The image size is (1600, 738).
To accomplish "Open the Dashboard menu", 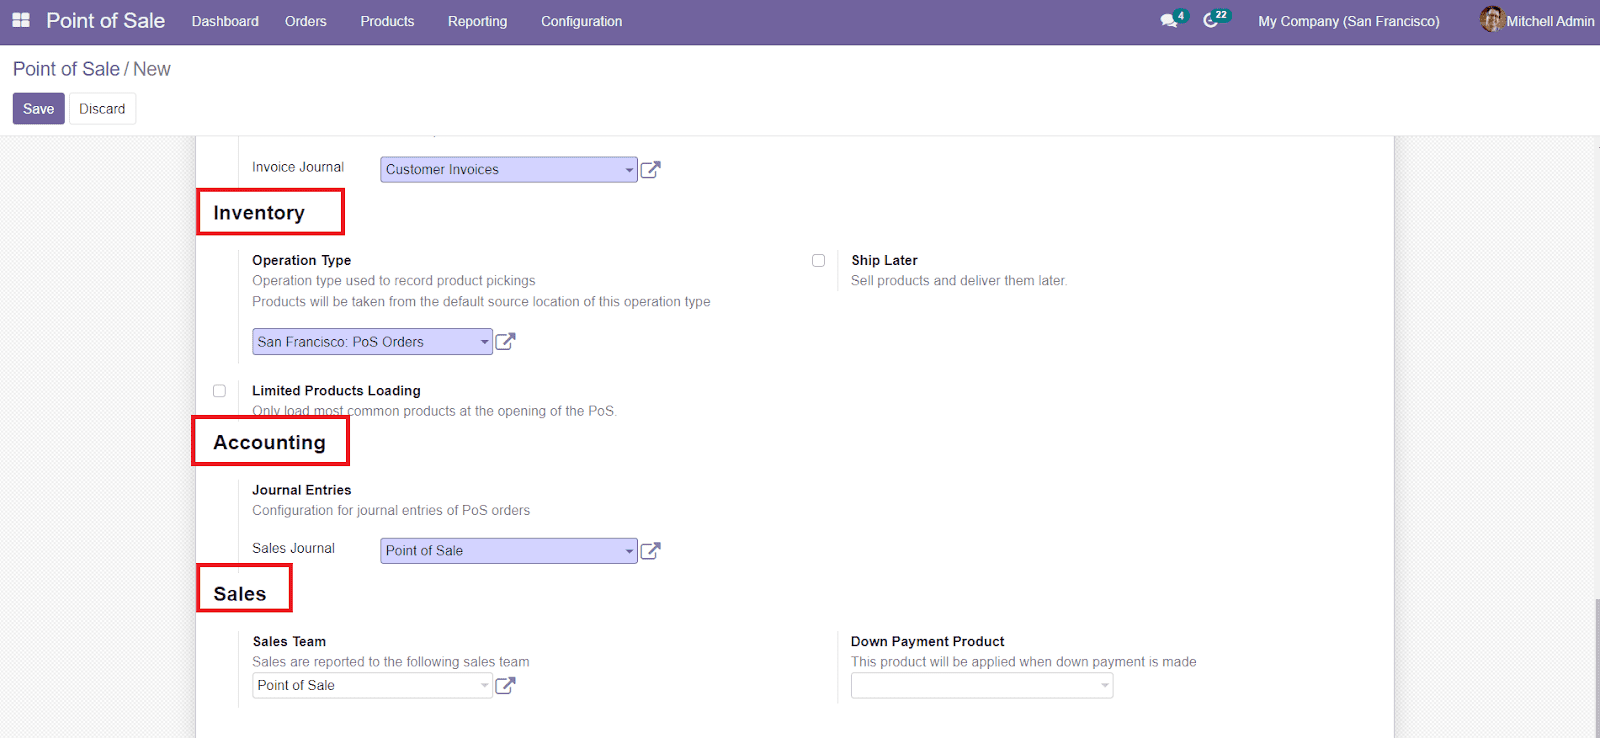I will (225, 21).
